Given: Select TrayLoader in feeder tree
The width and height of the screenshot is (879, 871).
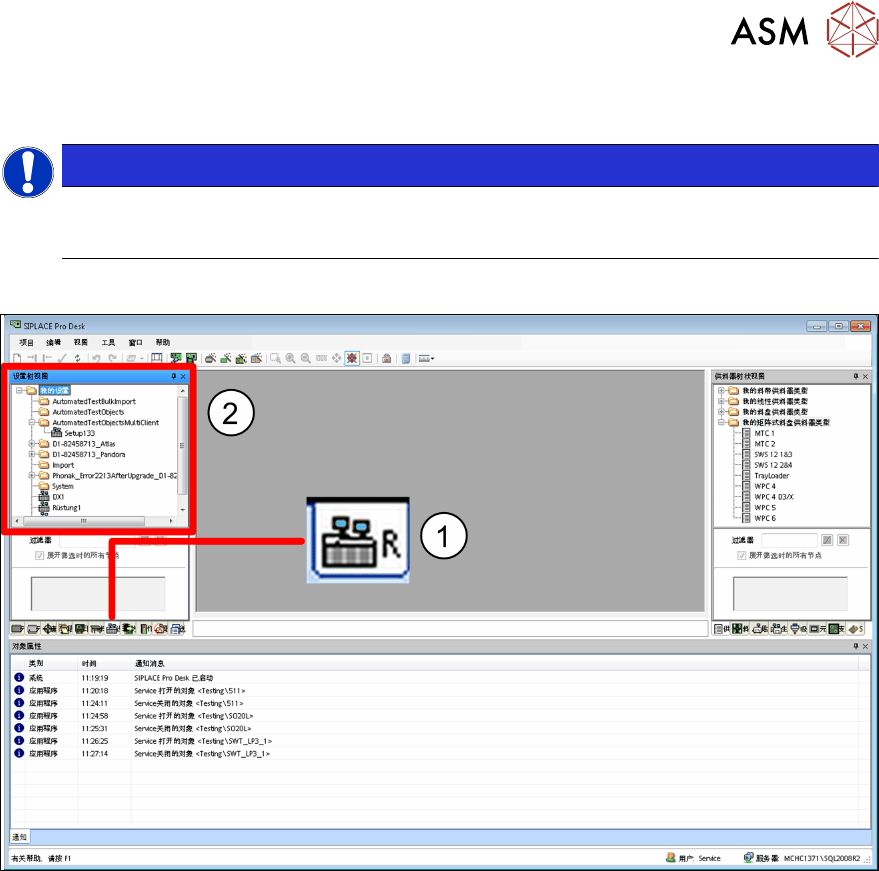Looking at the screenshot, I should click(771, 475).
